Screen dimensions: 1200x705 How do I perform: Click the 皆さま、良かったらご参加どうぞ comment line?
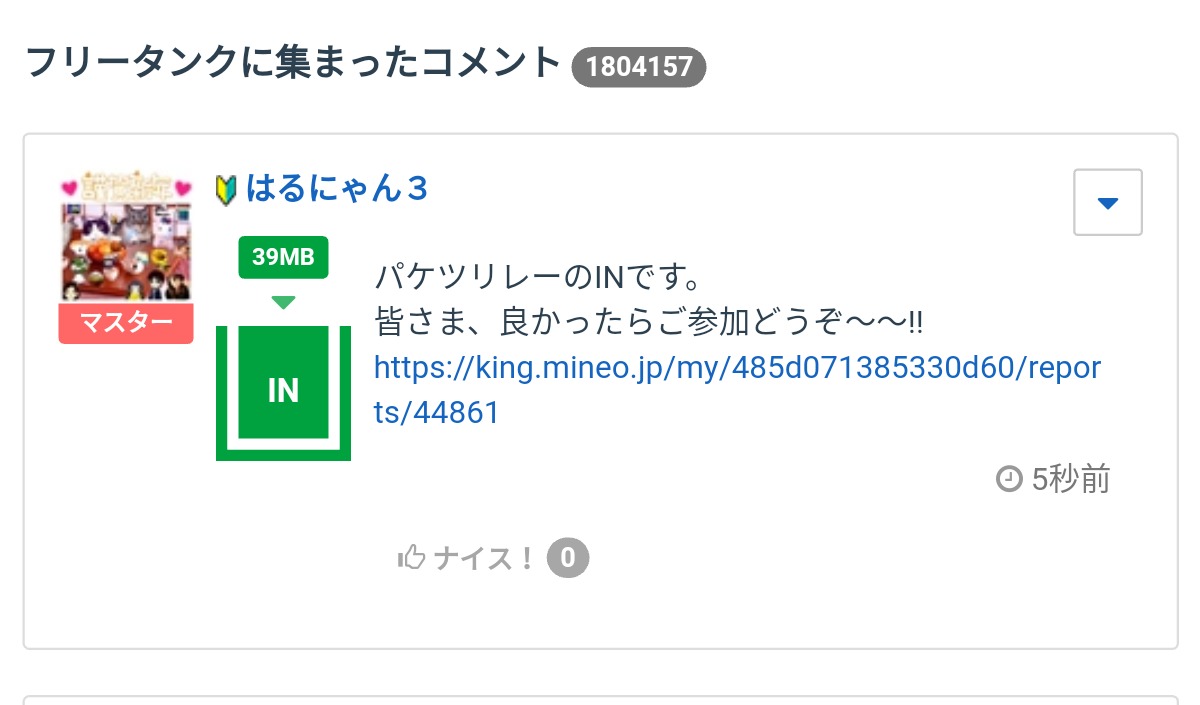[647, 321]
